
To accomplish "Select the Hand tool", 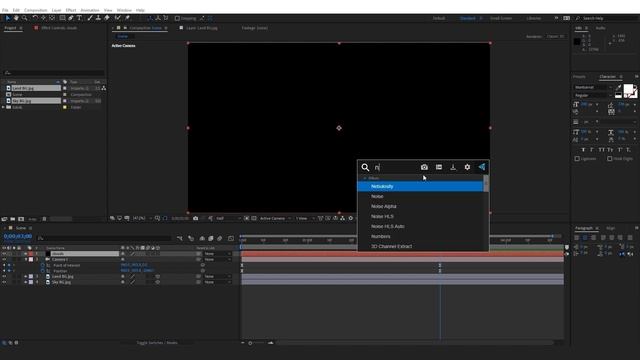I will click(x=16, y=18).
